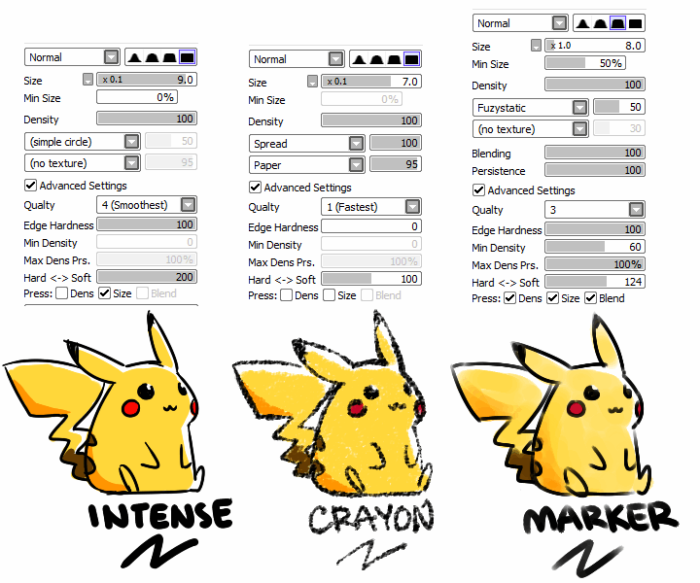Uncheck Press Blend in the Marker panel

591,298
